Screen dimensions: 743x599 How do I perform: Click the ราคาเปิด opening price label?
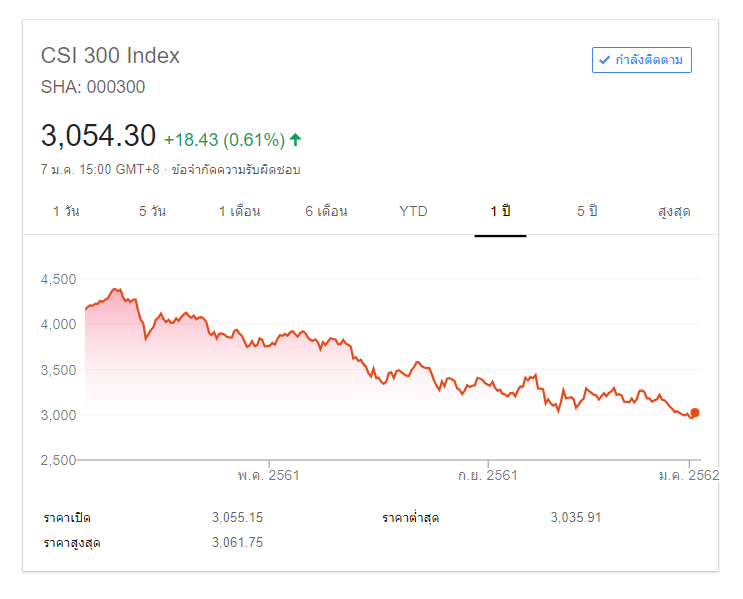pos(74,518)
